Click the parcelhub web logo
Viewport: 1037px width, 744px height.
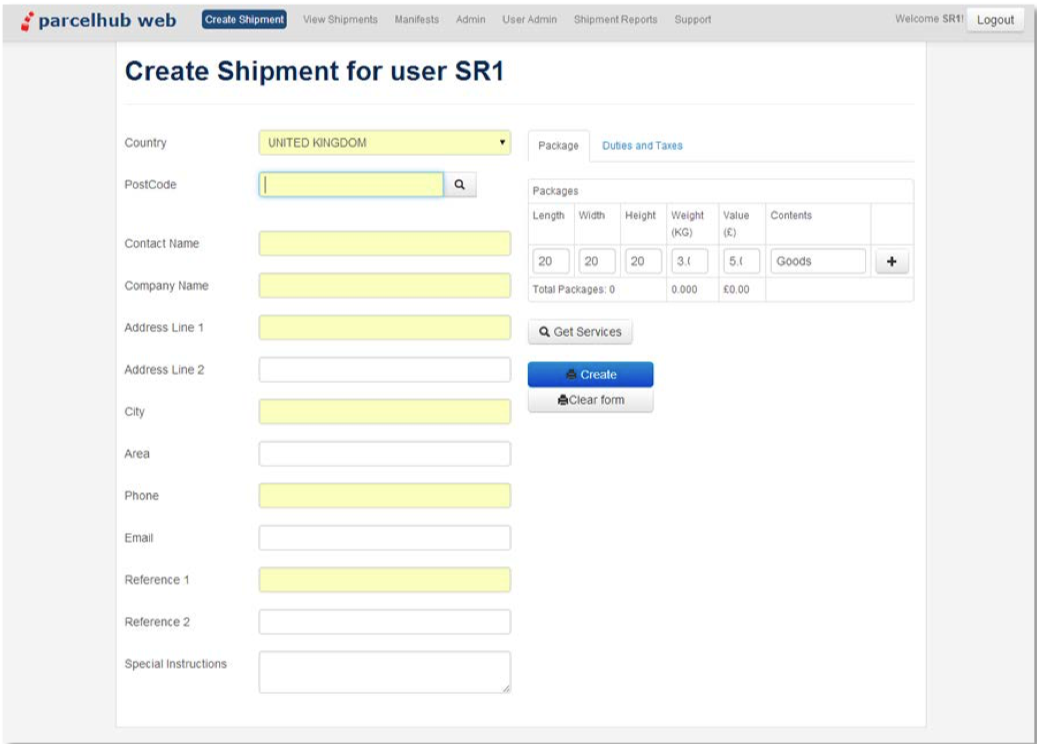click(x=98, y=19)
